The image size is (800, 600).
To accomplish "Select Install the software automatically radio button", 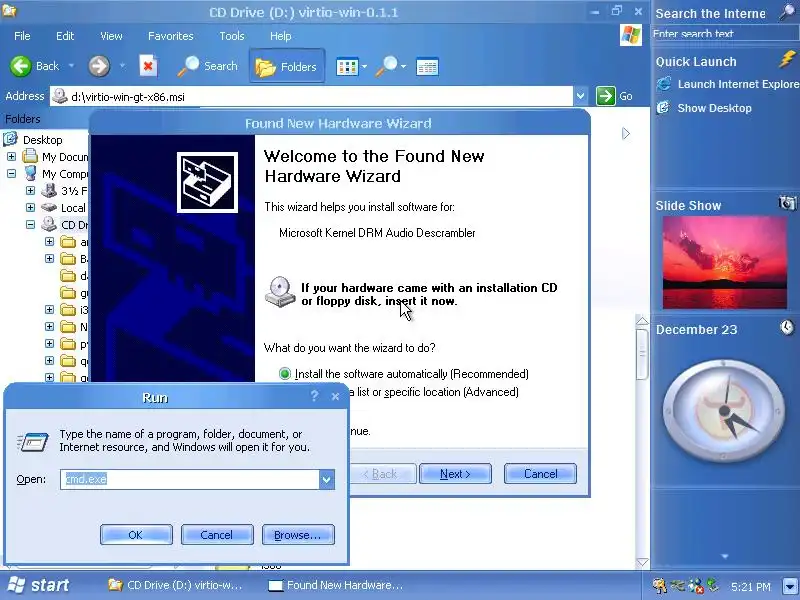I will coord(285,373).
